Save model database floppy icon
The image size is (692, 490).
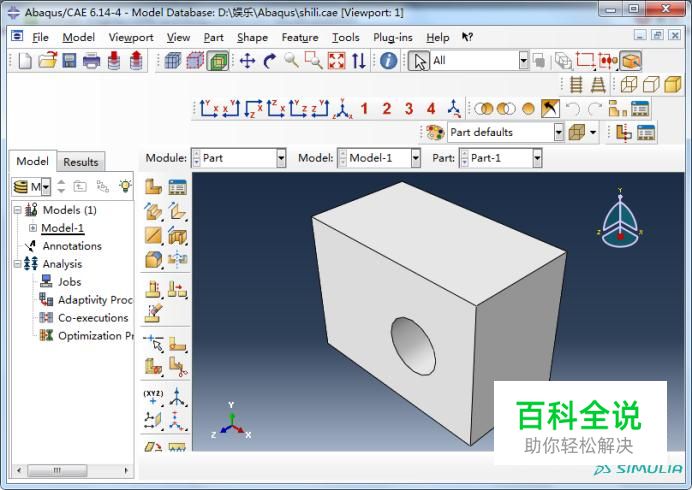point(69,60)
